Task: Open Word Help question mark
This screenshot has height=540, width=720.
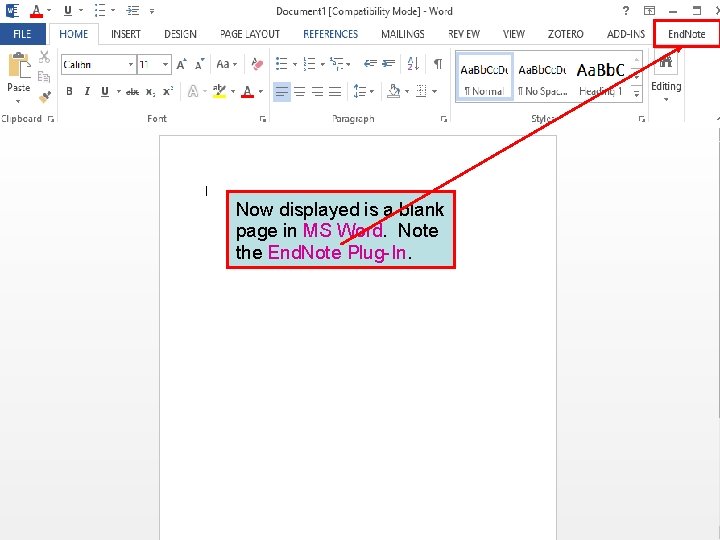Action: click(x=625, y=11)
